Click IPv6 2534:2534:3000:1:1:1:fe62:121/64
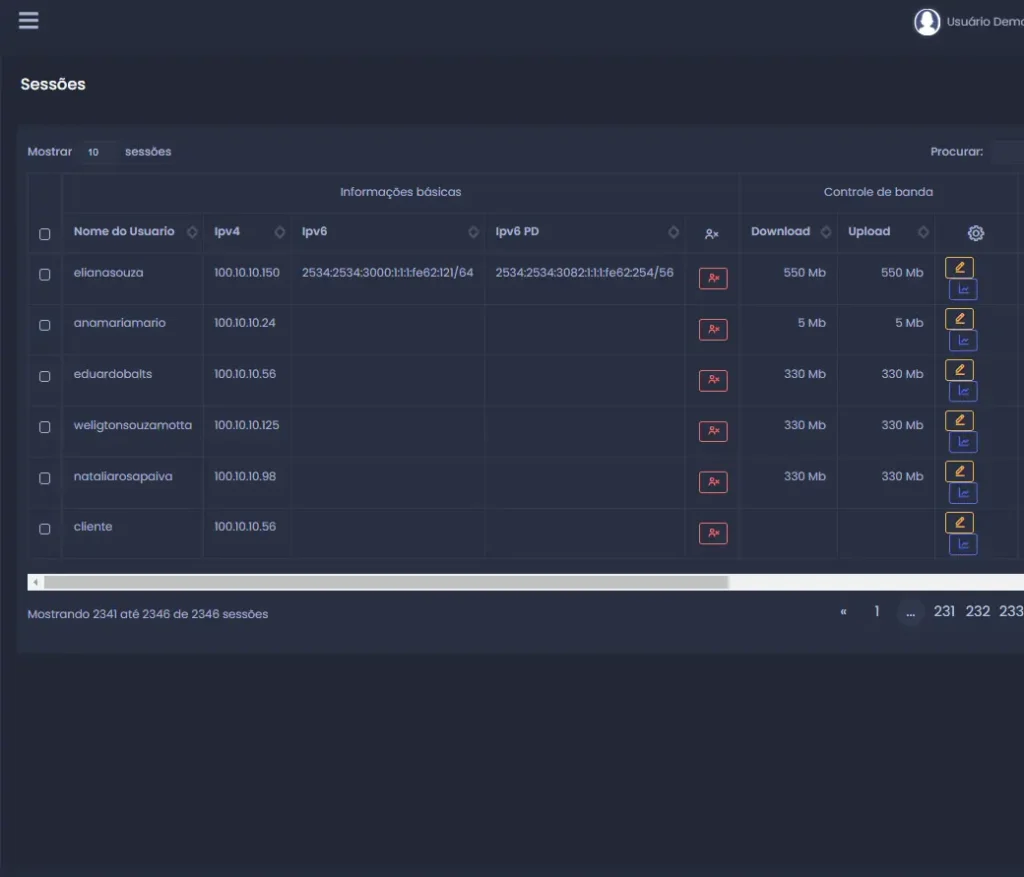Screen dimensions: 1024x877 point(387,273)
